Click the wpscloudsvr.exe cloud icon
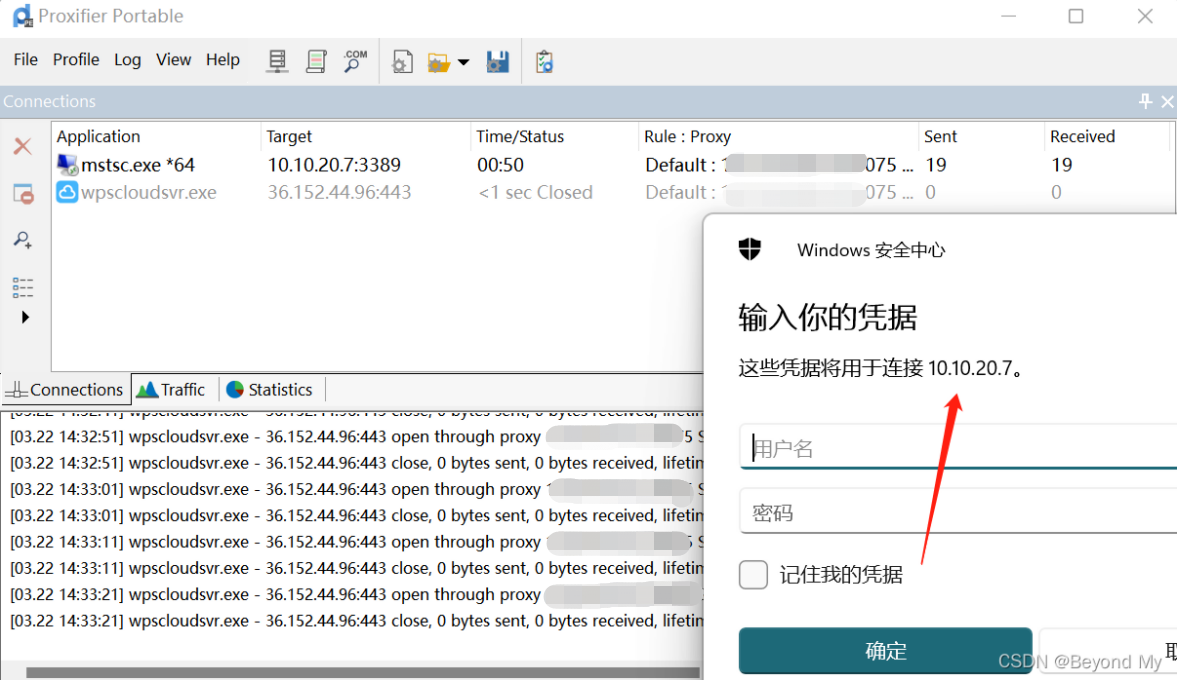 [67, 192]
